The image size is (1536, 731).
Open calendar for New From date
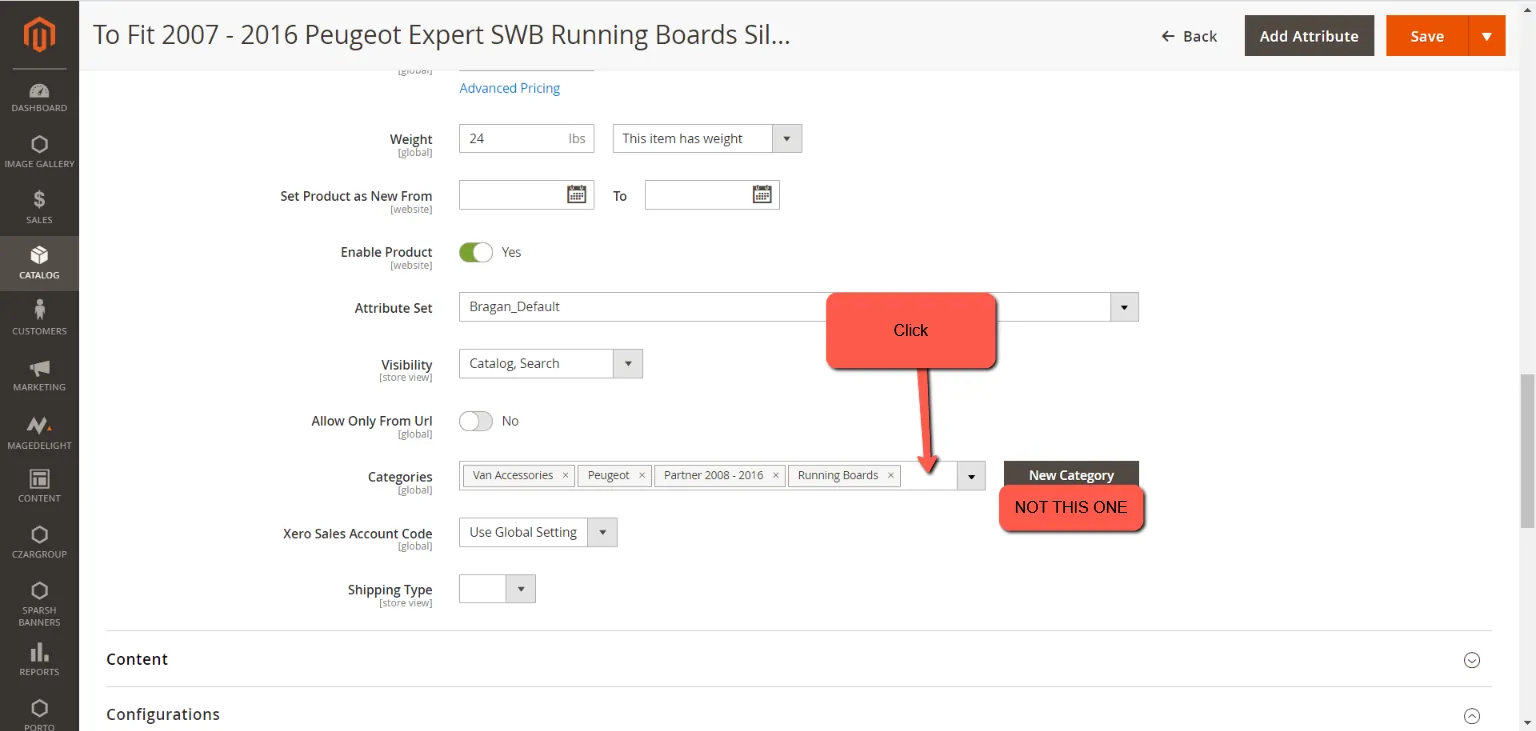pyautogui.click(x=576, y=194)
